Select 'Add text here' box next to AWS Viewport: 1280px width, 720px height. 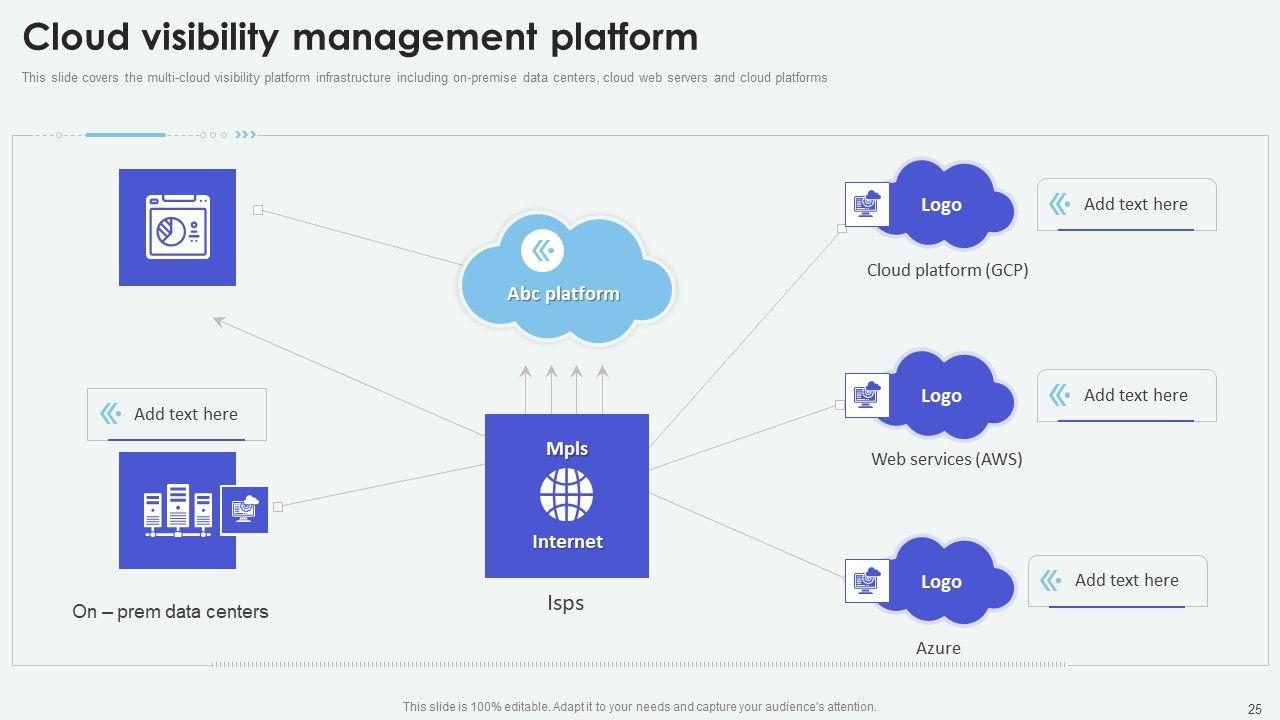click(x=1126, y=396)
